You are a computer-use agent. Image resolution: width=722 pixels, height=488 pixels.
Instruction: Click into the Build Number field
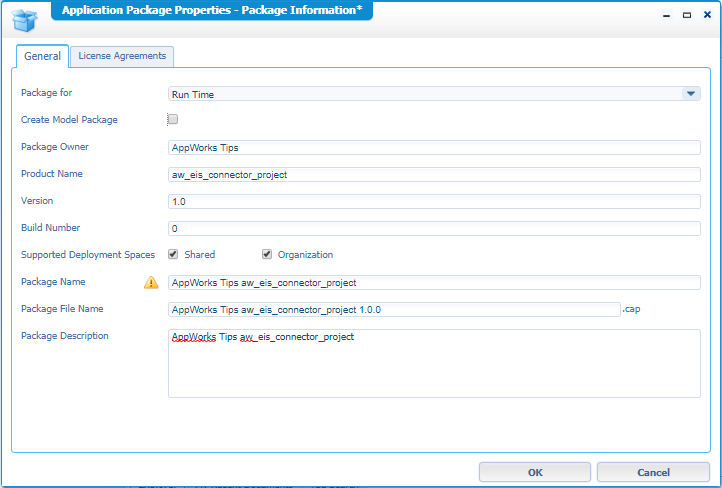[434, 228]
